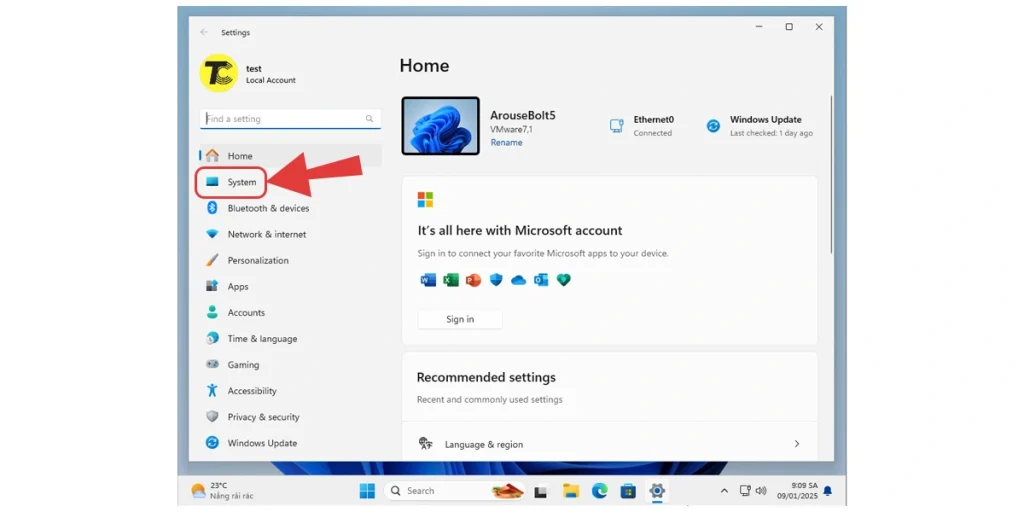Screen dimensions: 1024x512
Task: Select Windows Update in sidebar
Action: click(x=261, y=443)
